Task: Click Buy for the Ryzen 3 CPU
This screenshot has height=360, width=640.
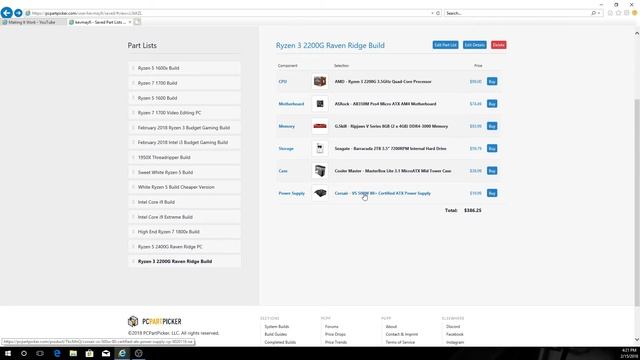Action: click(492, 82)
